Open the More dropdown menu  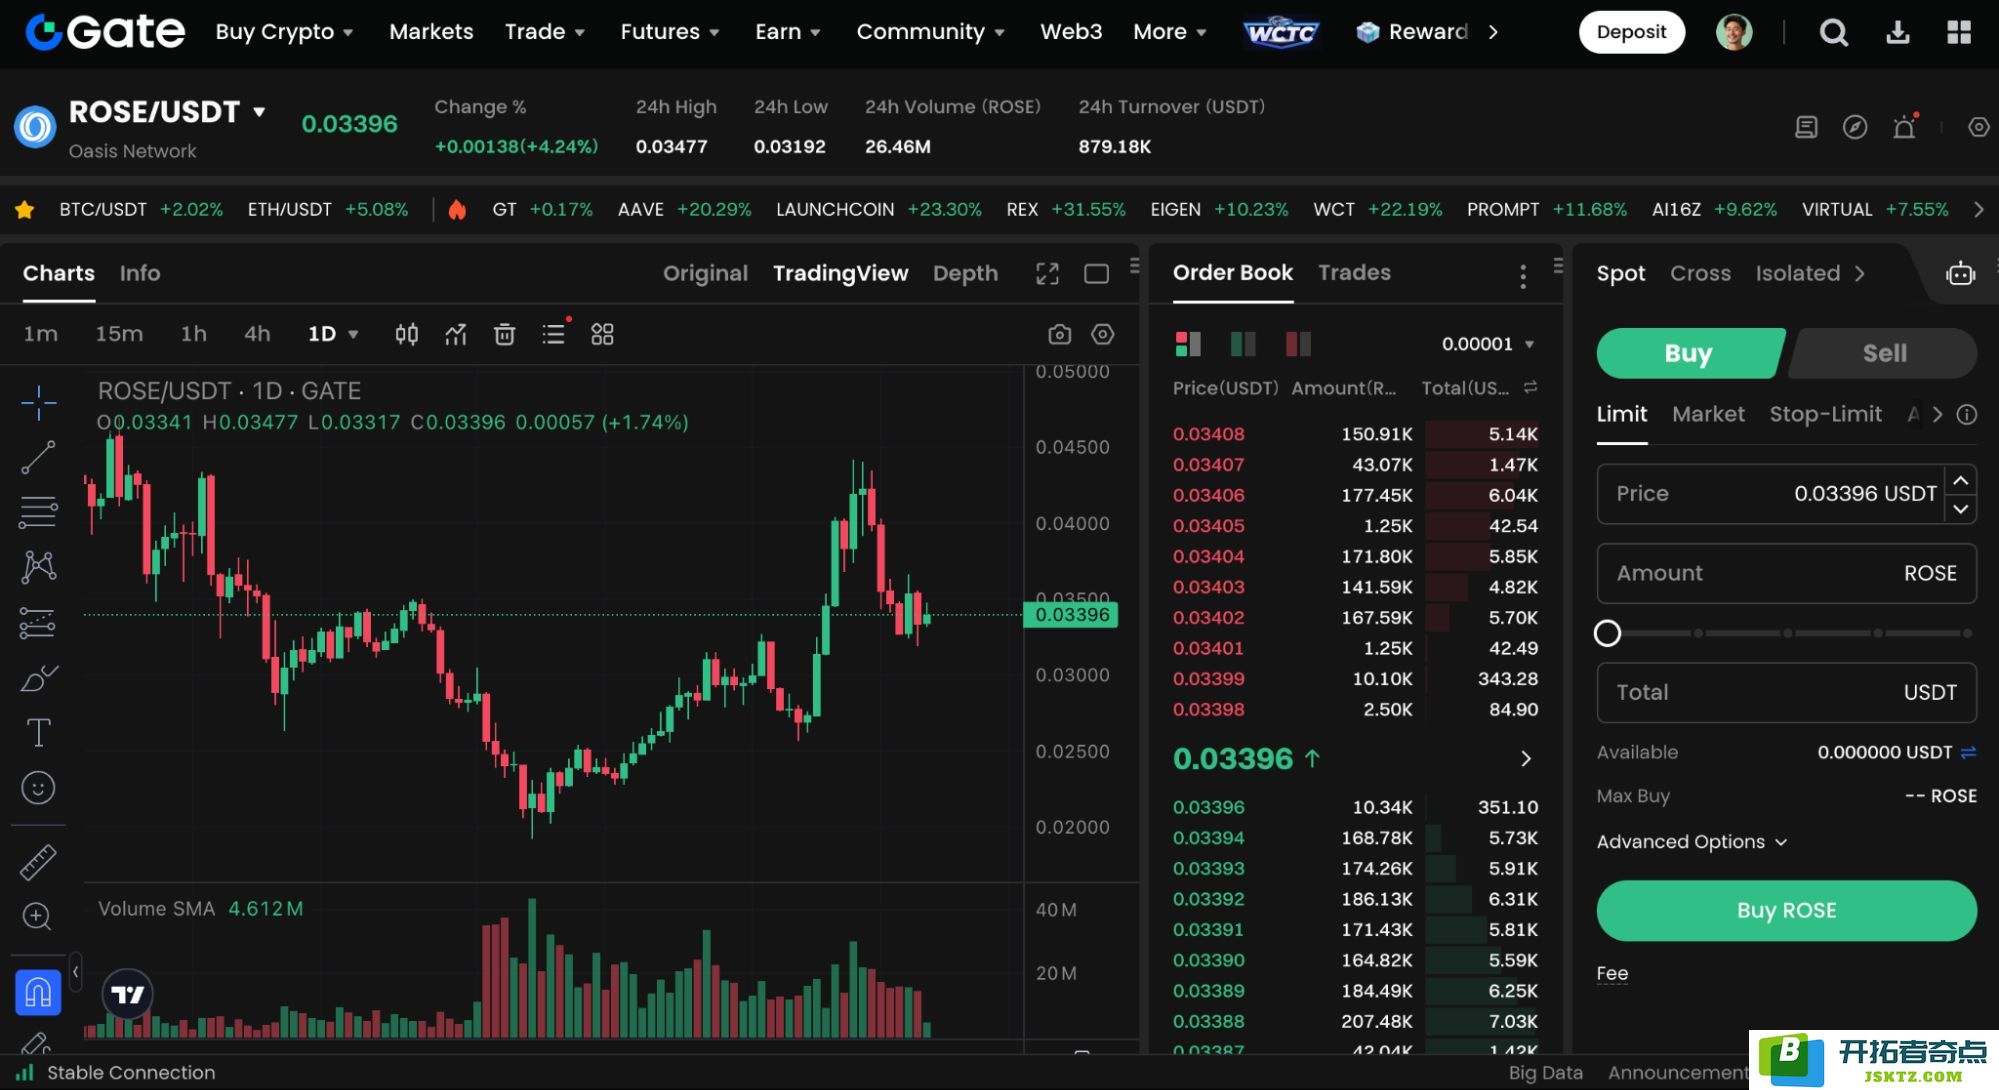pos(1170,32)
